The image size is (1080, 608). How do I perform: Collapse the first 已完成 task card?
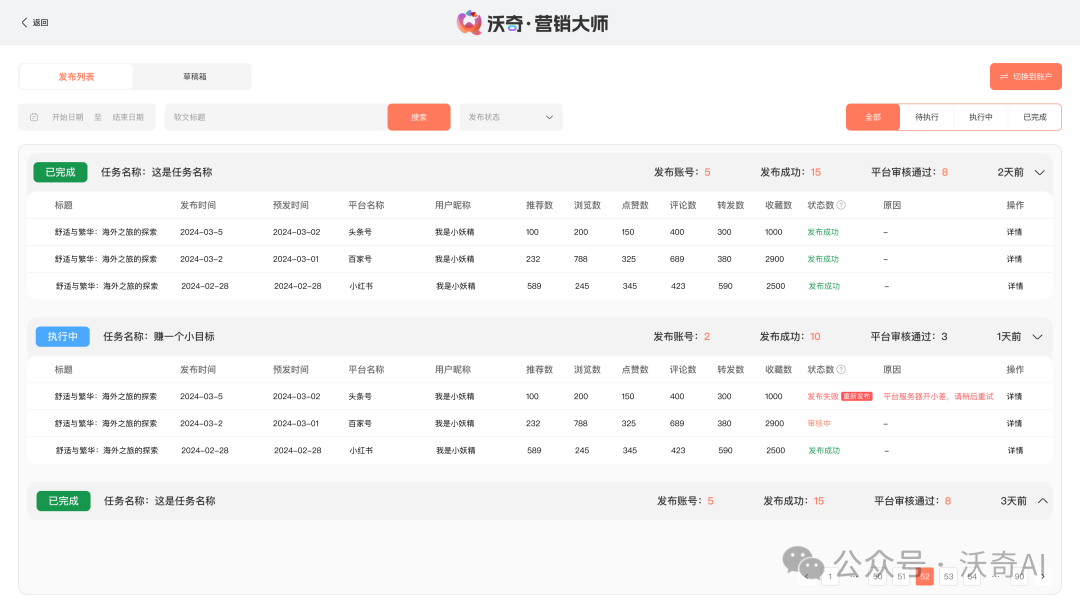[1039, 171]
